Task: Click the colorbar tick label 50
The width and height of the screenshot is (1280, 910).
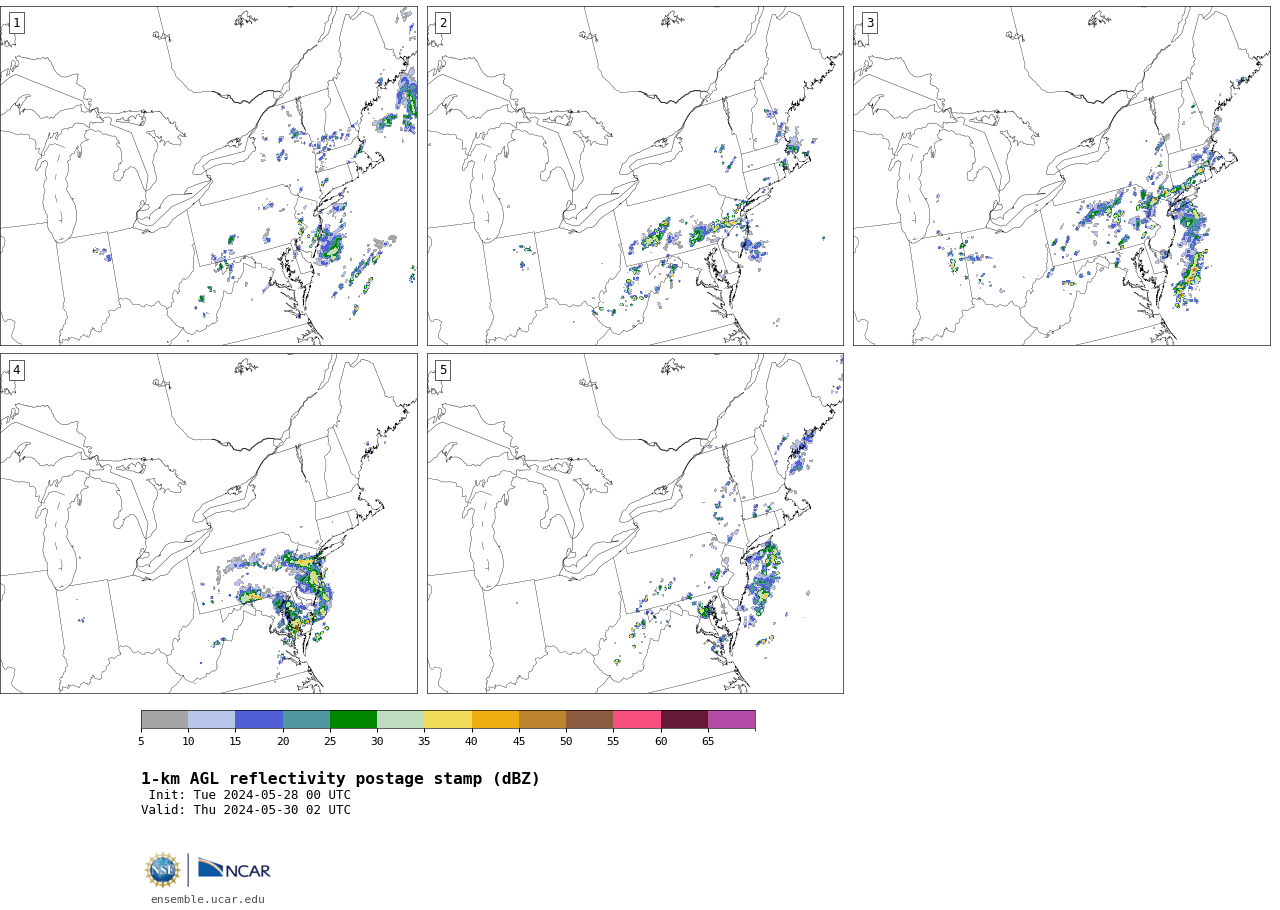Action: [566, 741]
